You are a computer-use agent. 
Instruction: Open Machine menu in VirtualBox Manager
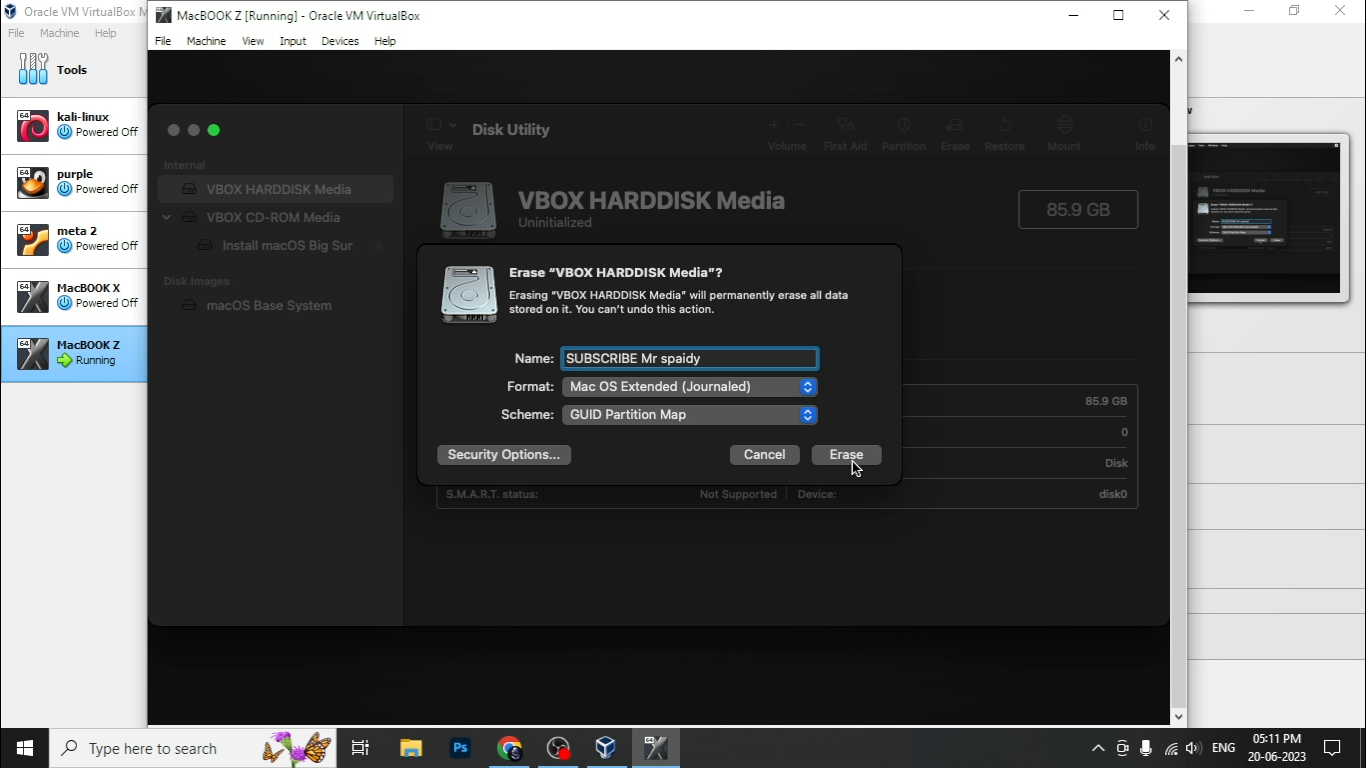click(x=59, y=33)
